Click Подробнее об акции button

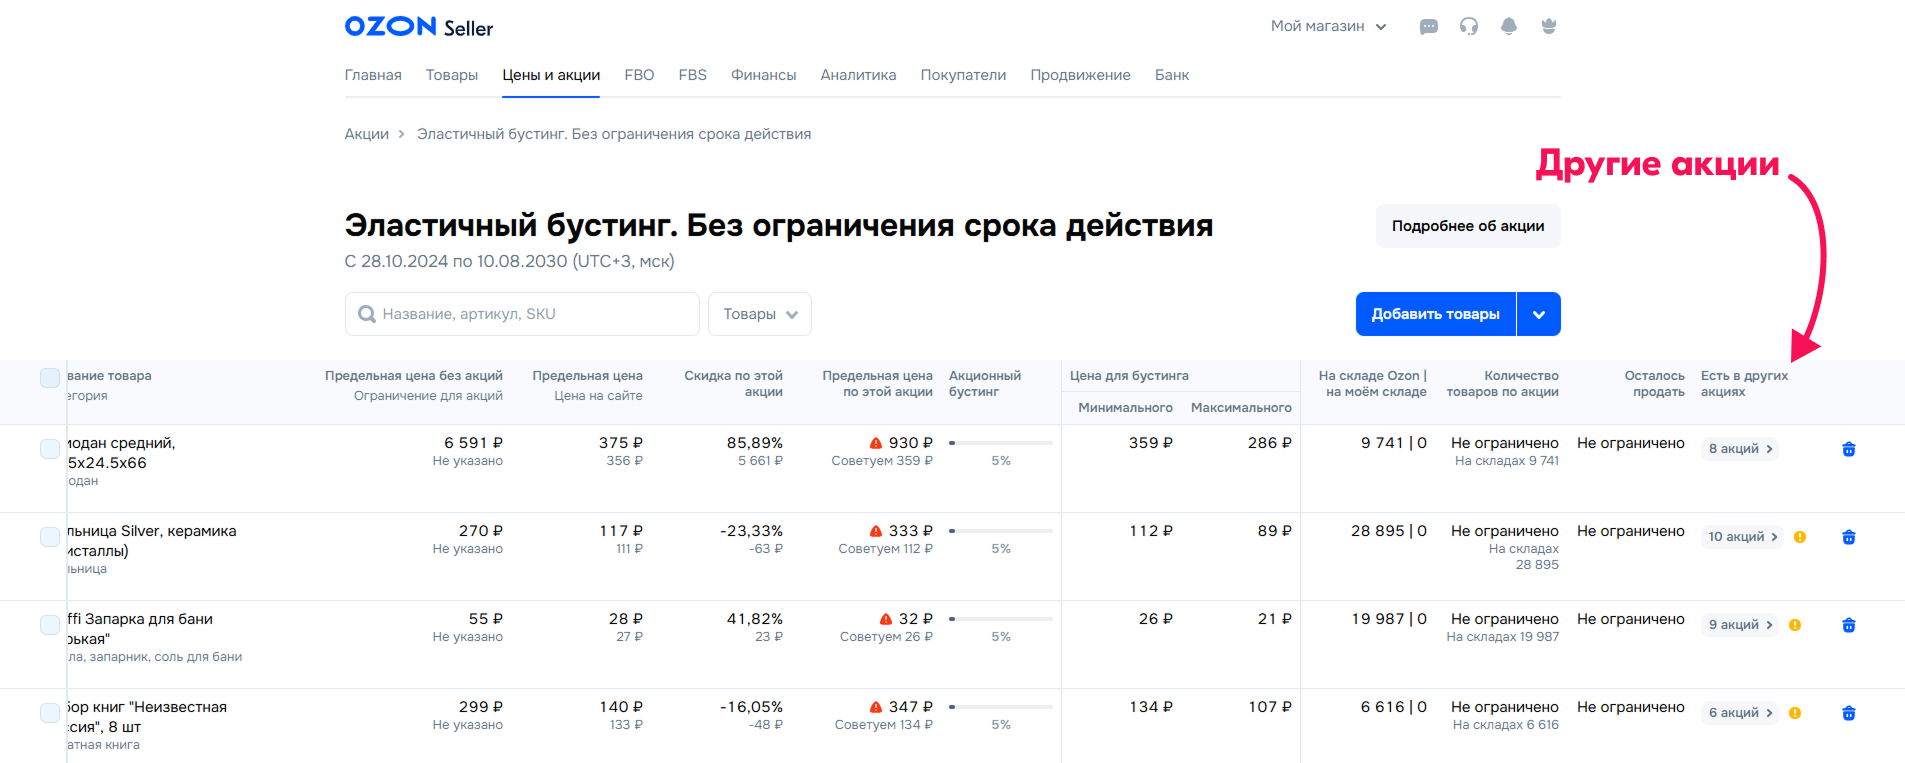[x=1468, y=226]
